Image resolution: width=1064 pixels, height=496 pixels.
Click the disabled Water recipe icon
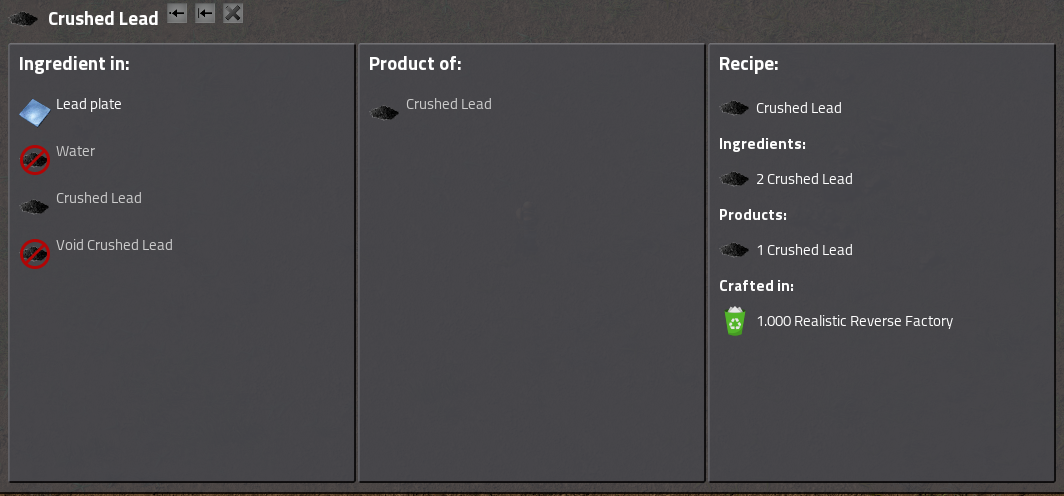(35, 160)
